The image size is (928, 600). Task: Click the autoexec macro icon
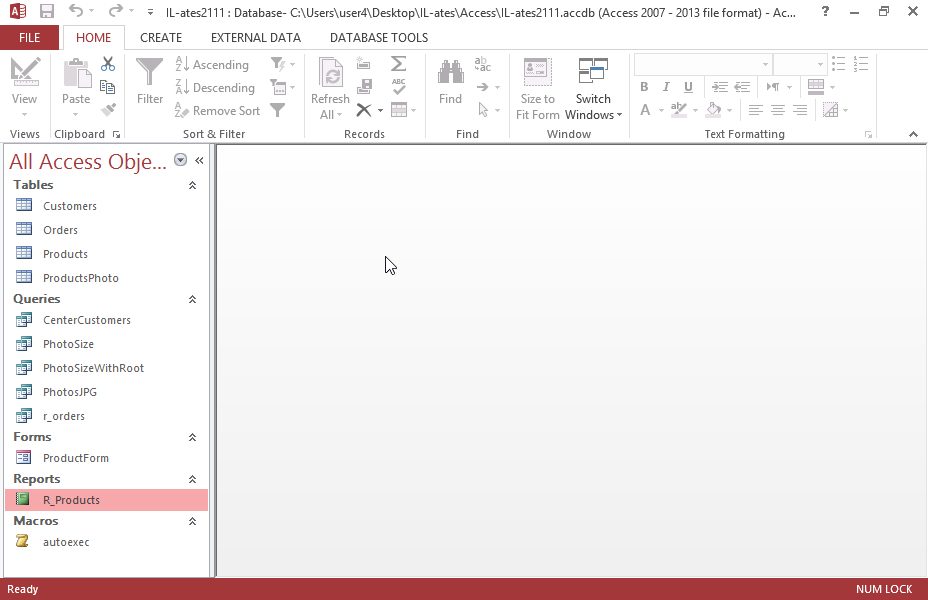[x=22, y=541]
